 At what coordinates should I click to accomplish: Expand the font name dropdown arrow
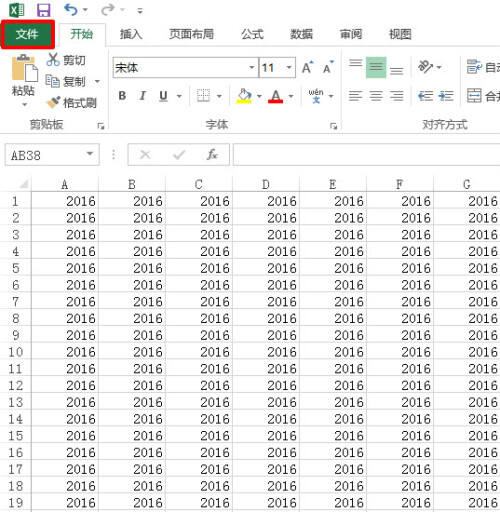(x=252, y=68)
